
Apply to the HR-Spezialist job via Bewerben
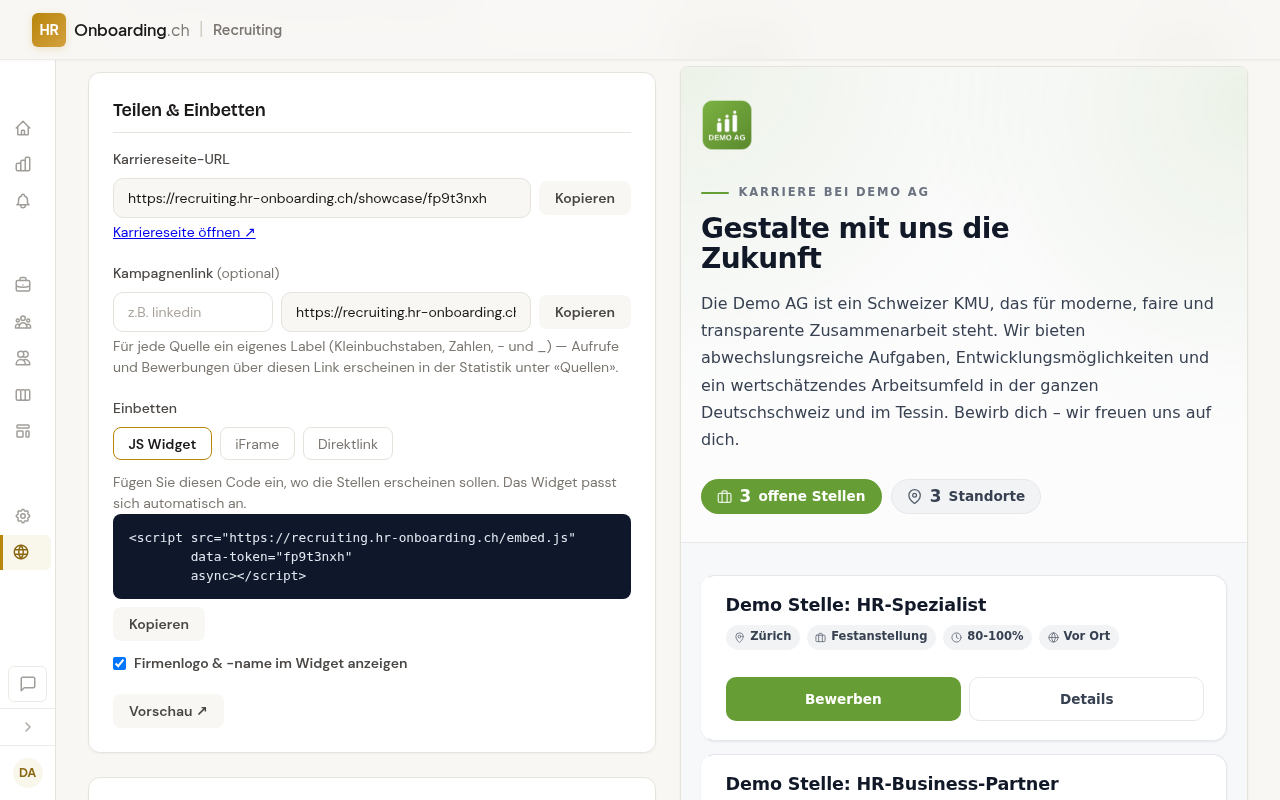click(x=843, y=699)
